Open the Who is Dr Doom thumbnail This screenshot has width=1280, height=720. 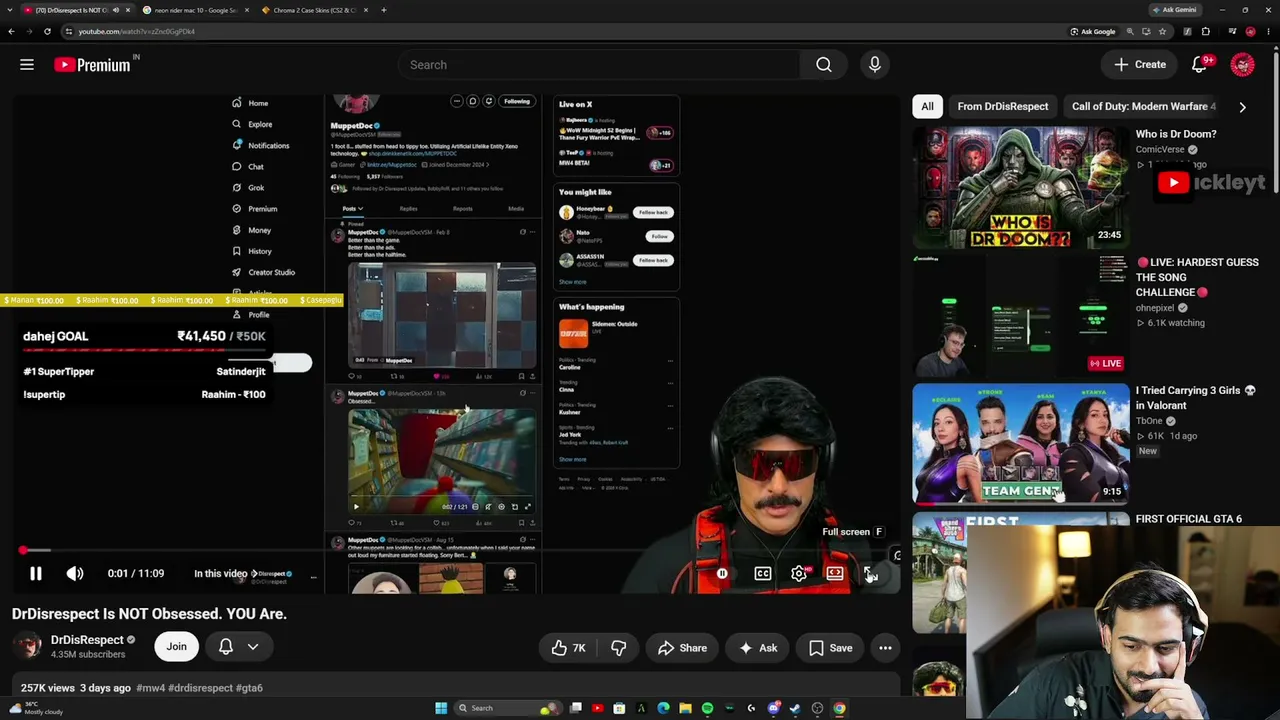tap(1021, 188)
